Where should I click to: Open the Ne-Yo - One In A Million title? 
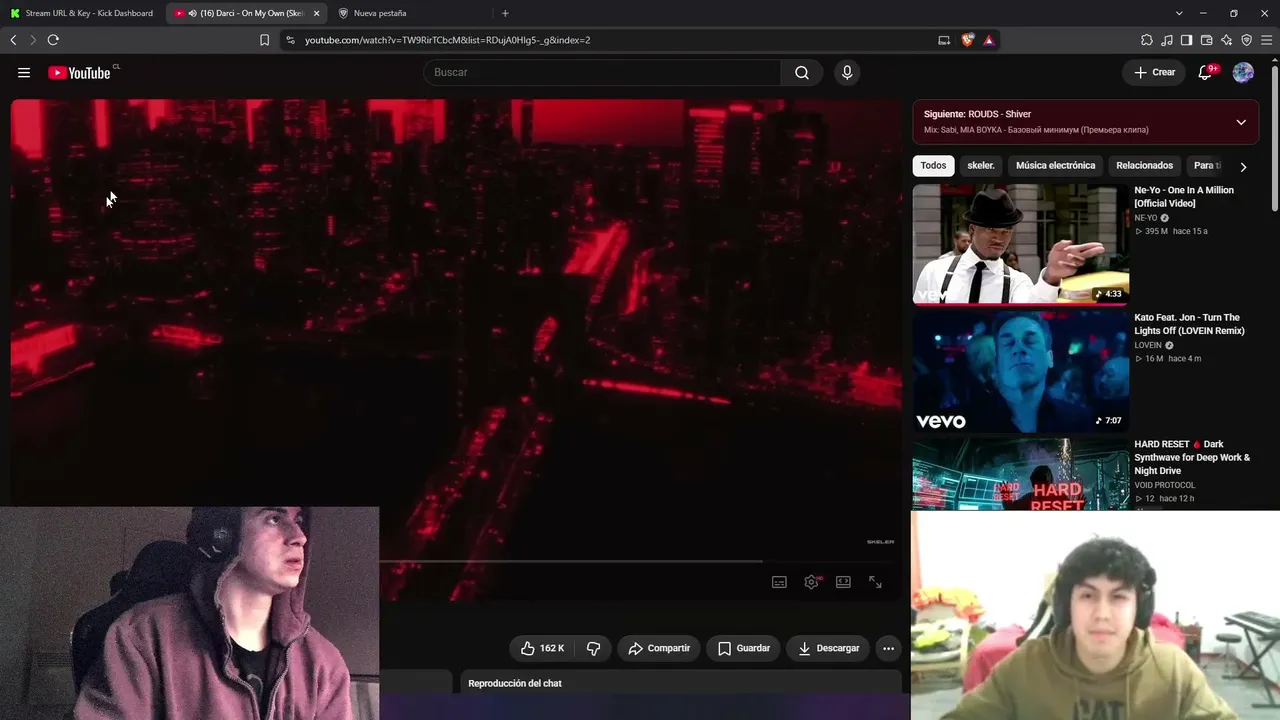(x=1184, y=197)
